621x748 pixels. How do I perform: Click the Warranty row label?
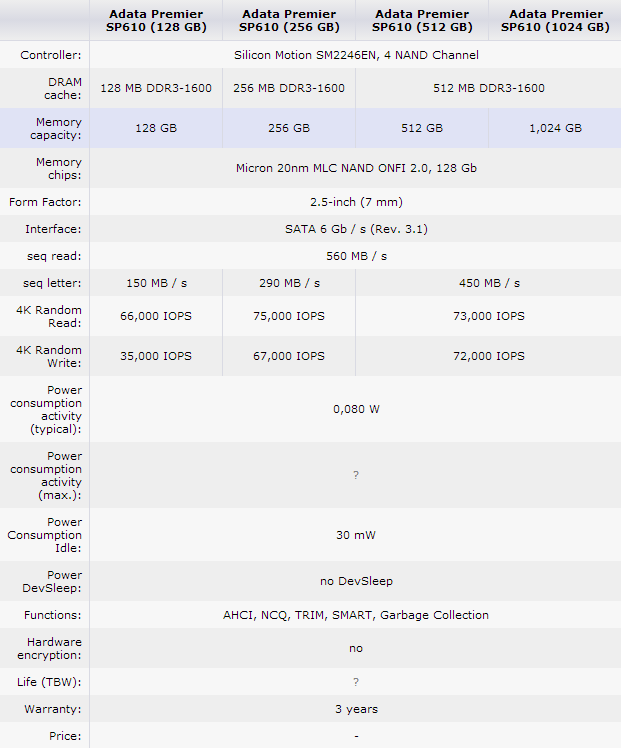coord(52,709)
